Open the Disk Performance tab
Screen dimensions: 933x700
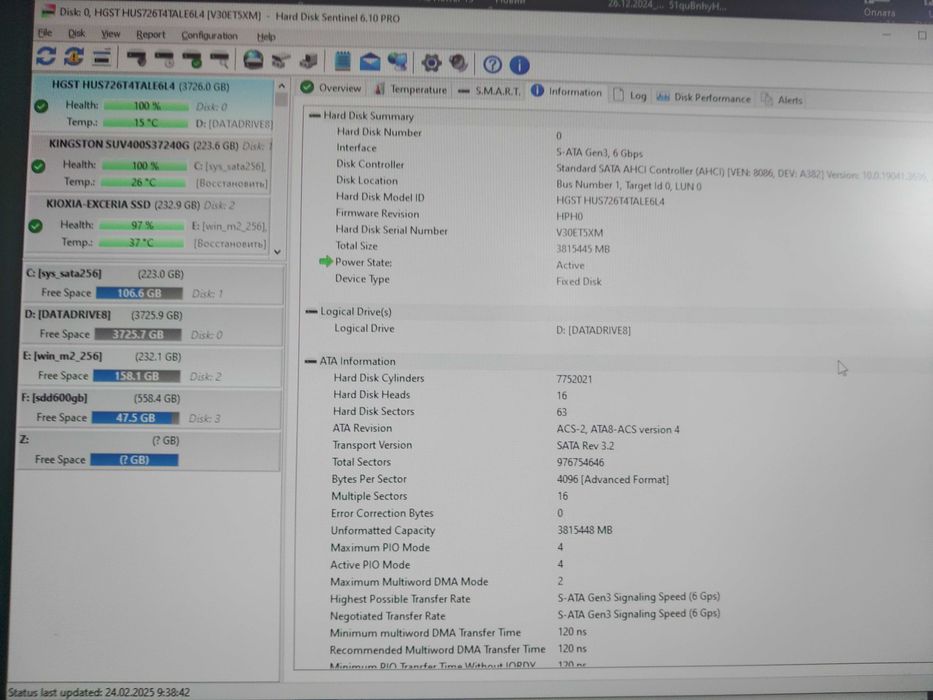point(703,98)
